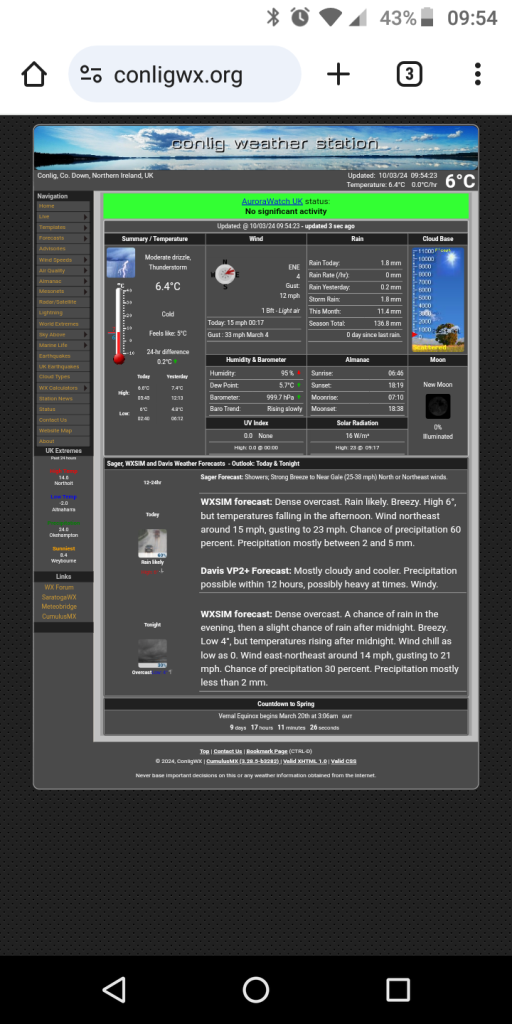Open the browser three-dot menu
This screenshot has width=512, height=1024.
tap(478, 74)
